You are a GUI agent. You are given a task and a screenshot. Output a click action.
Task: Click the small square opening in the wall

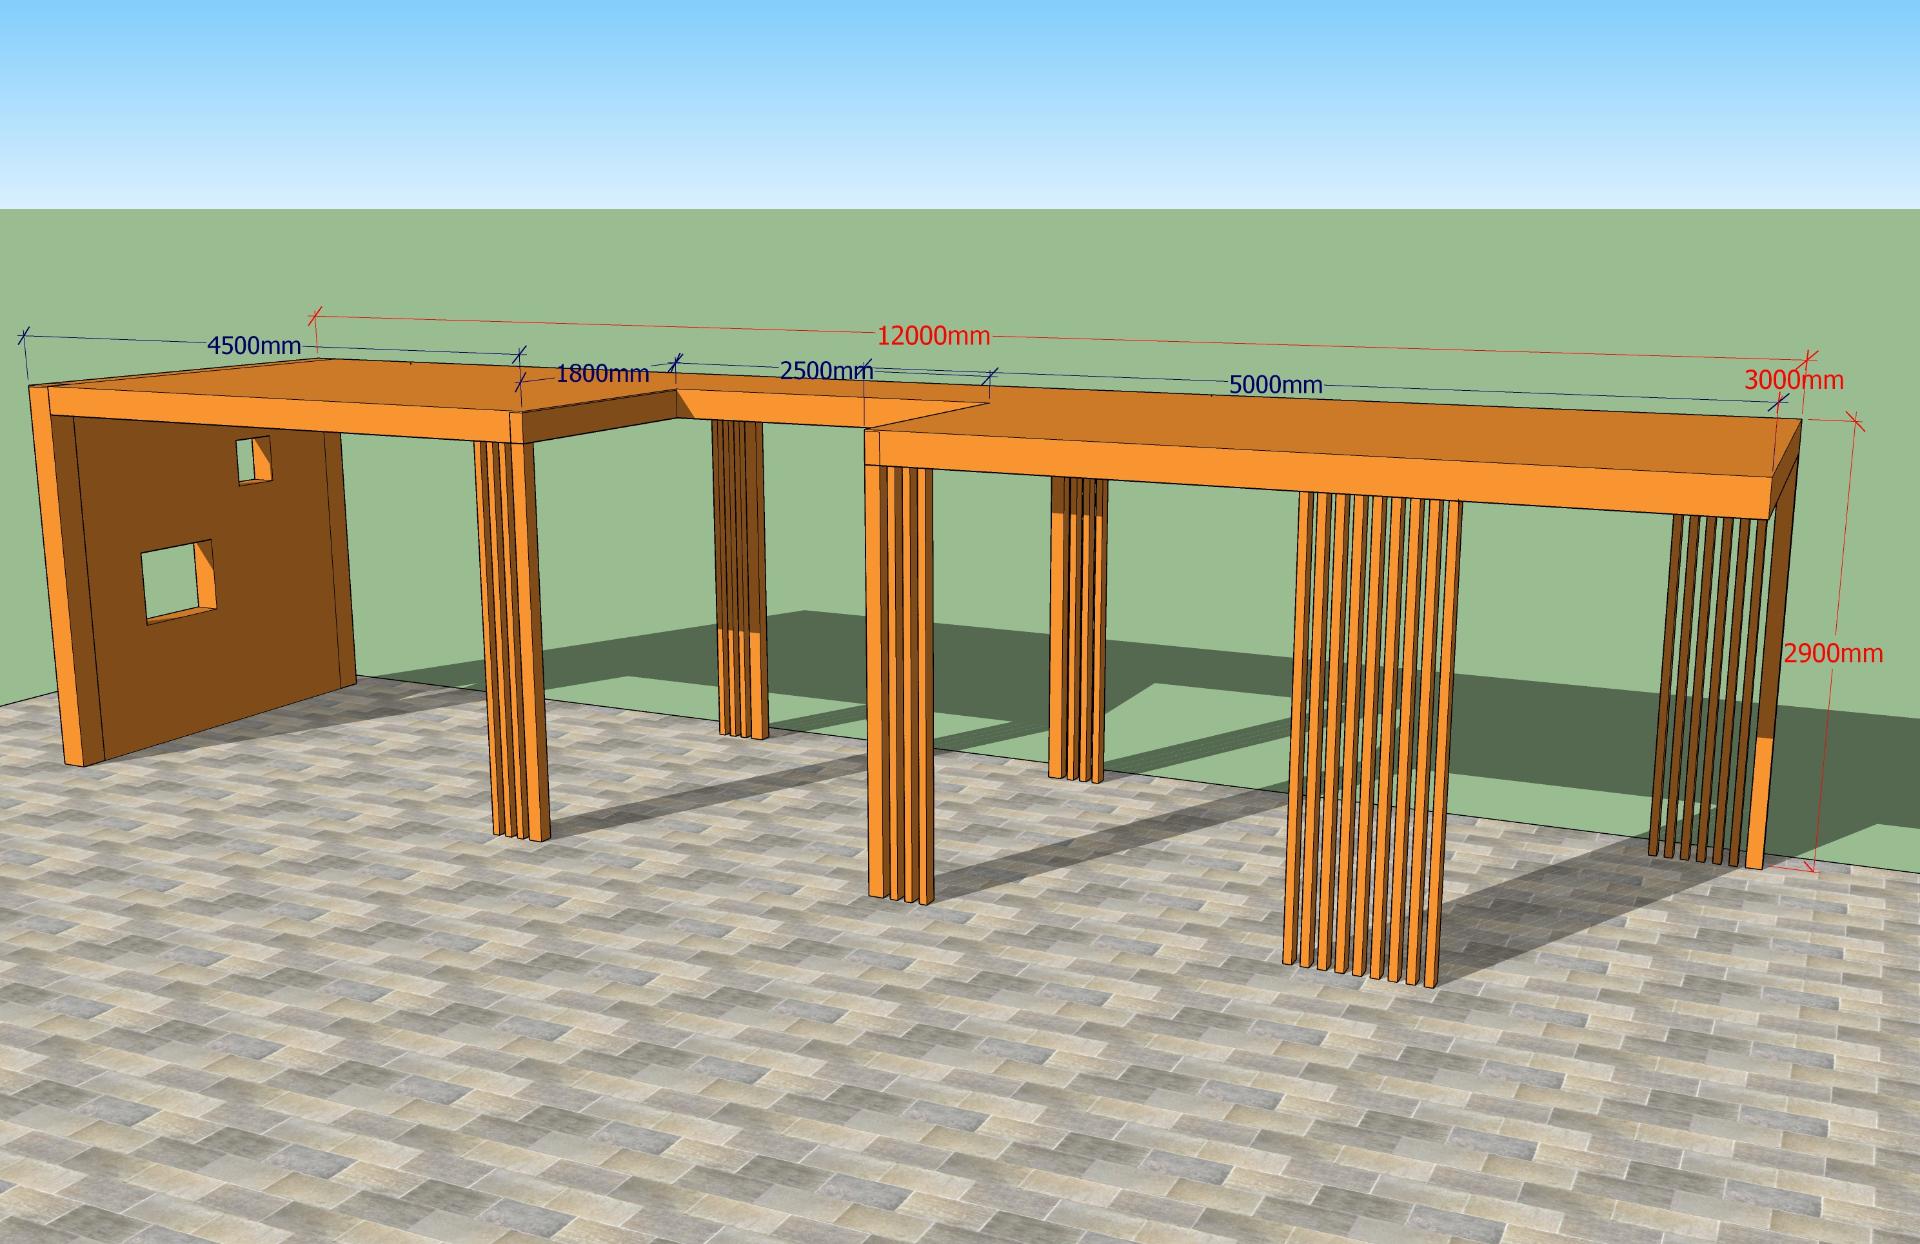point(254,460)
